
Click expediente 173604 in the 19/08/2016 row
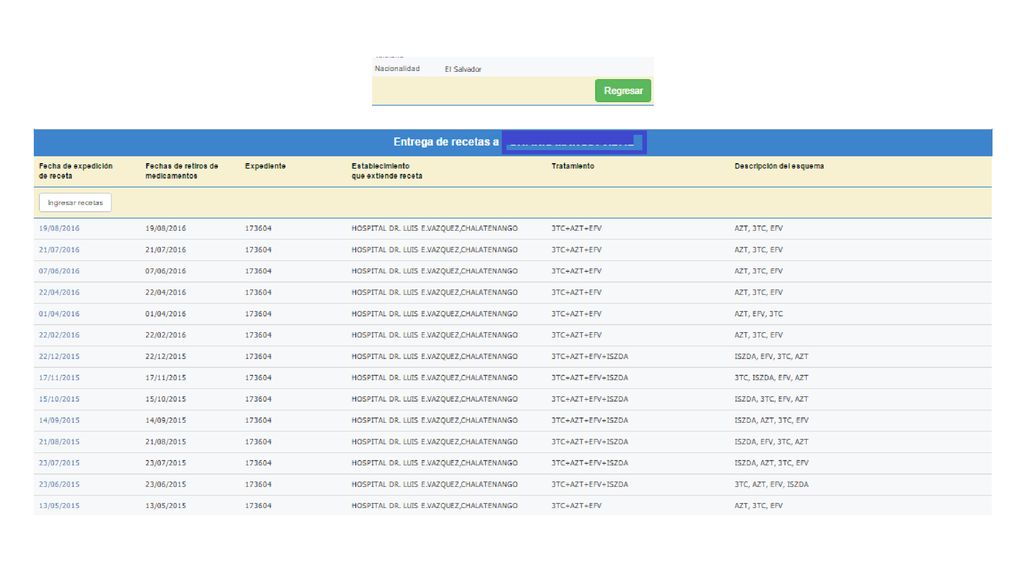[x=258, y=229]
